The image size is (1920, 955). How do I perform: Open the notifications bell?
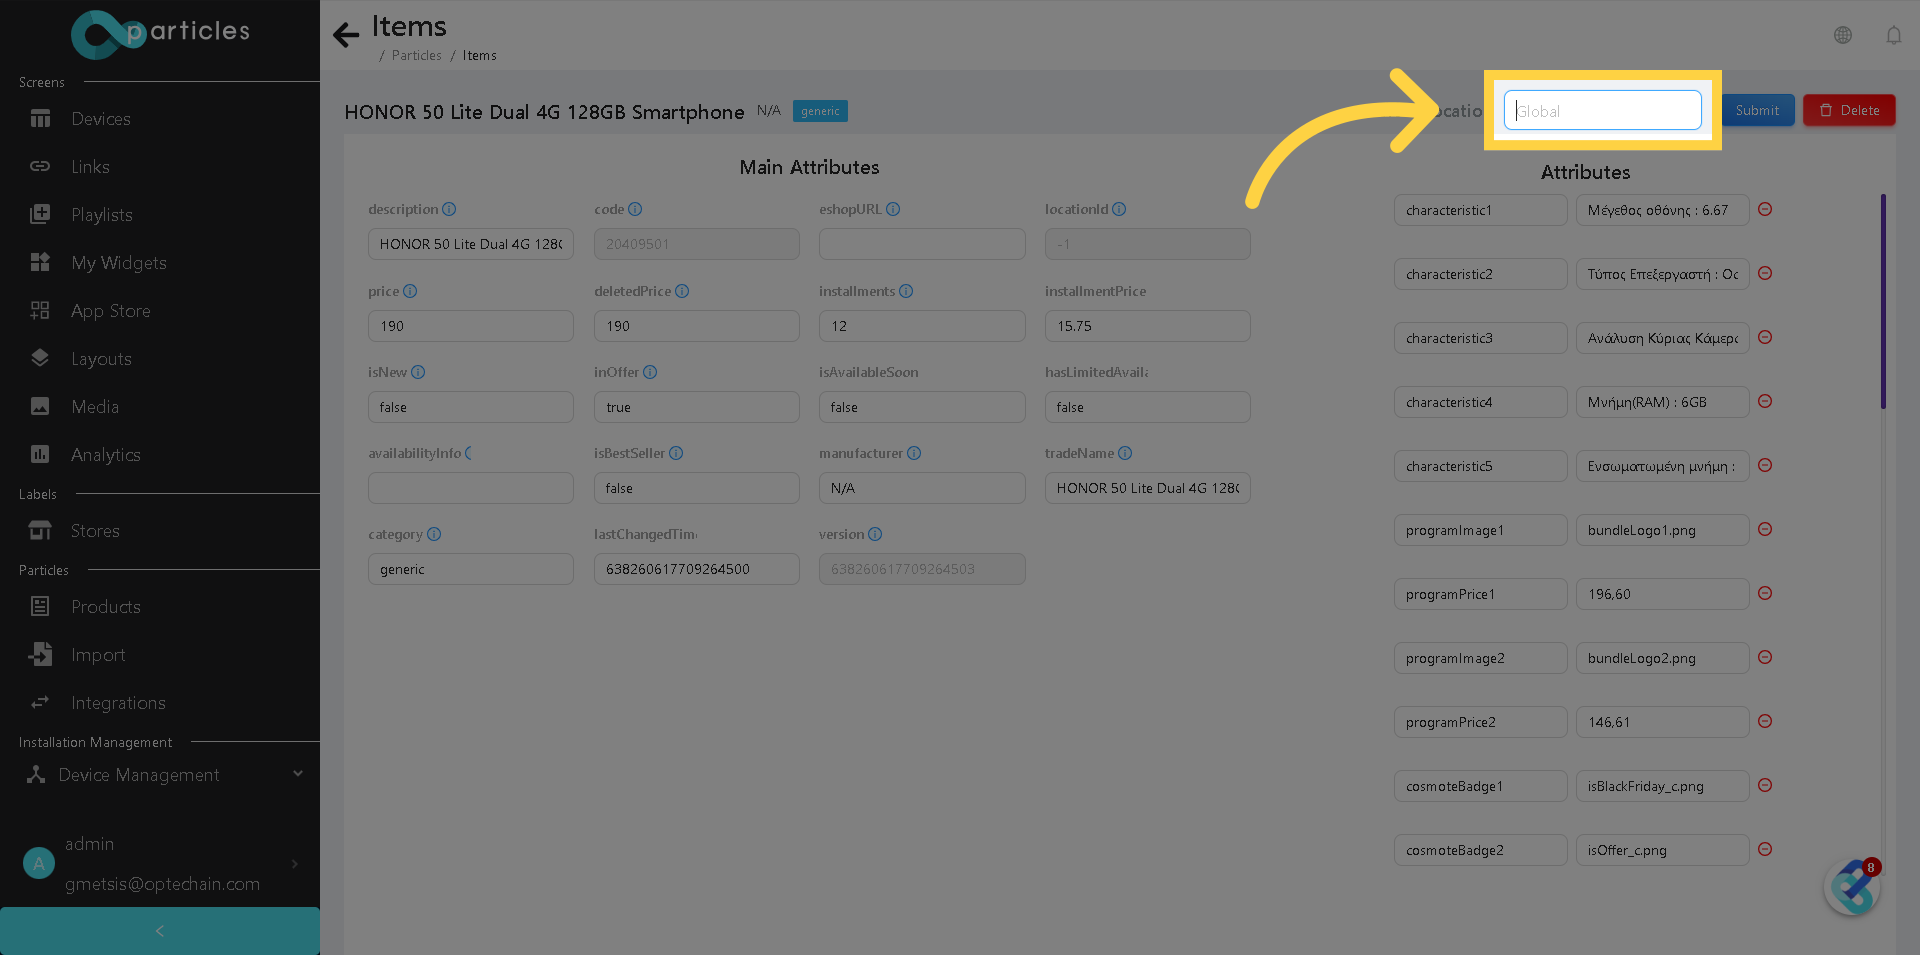1894,35
